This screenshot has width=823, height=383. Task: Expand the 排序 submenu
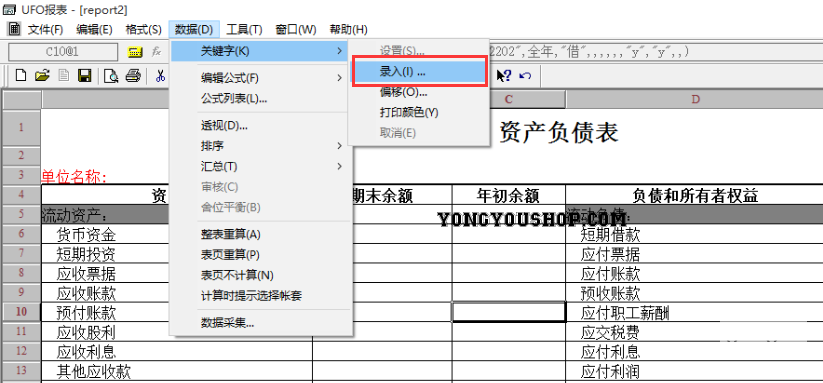coord(260,146)
